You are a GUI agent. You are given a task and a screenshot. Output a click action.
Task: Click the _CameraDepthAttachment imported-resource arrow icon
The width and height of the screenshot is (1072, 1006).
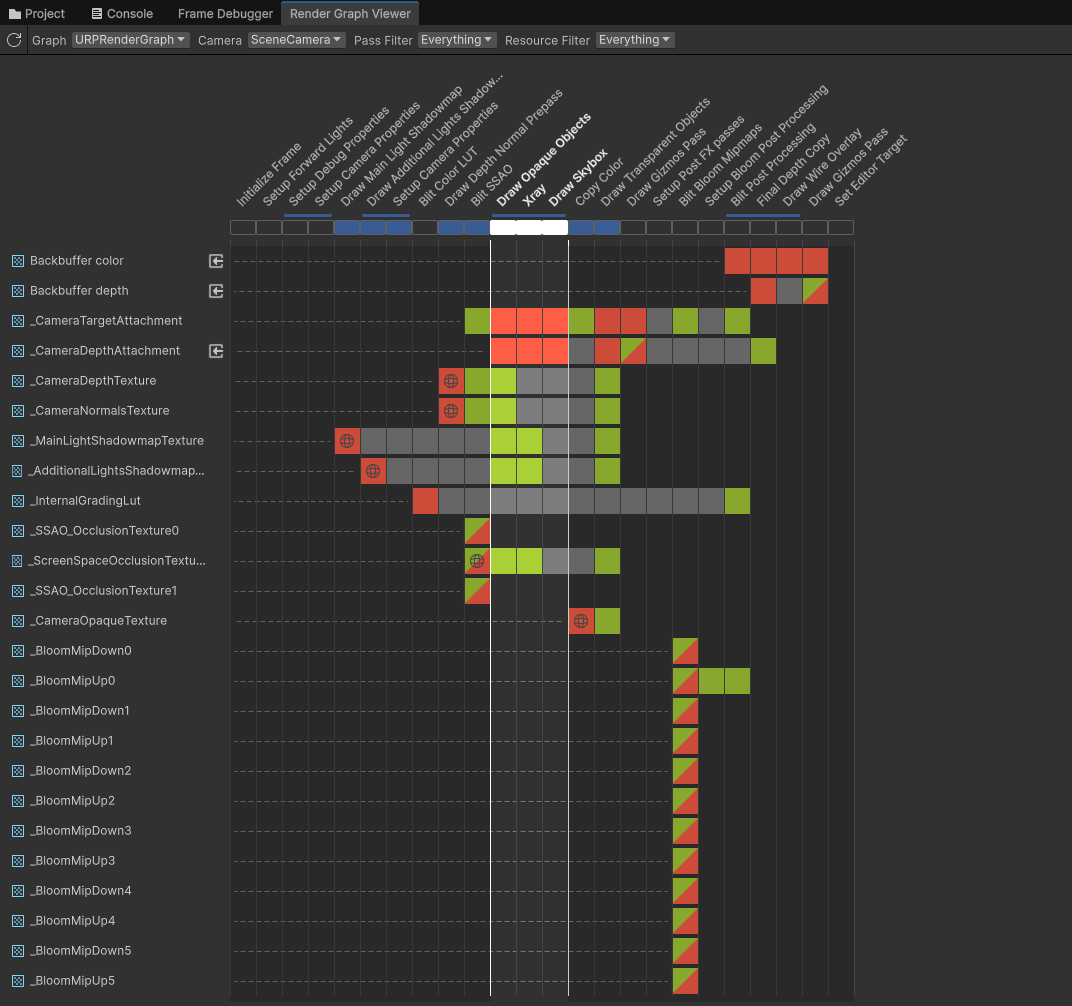(216, 351)
